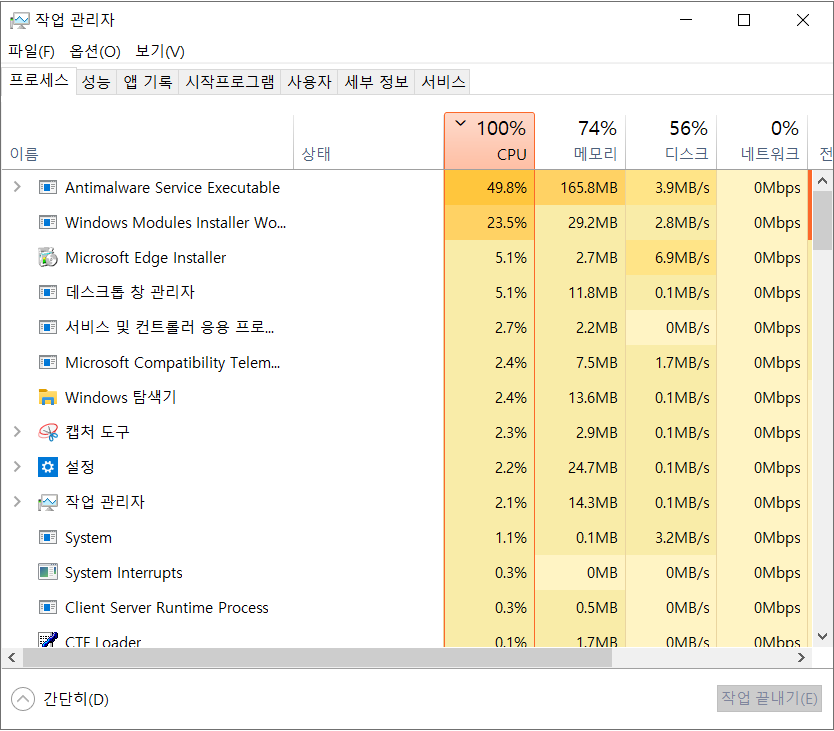
Task: Open the 파일(F) menu
Action: pos(31,51)
